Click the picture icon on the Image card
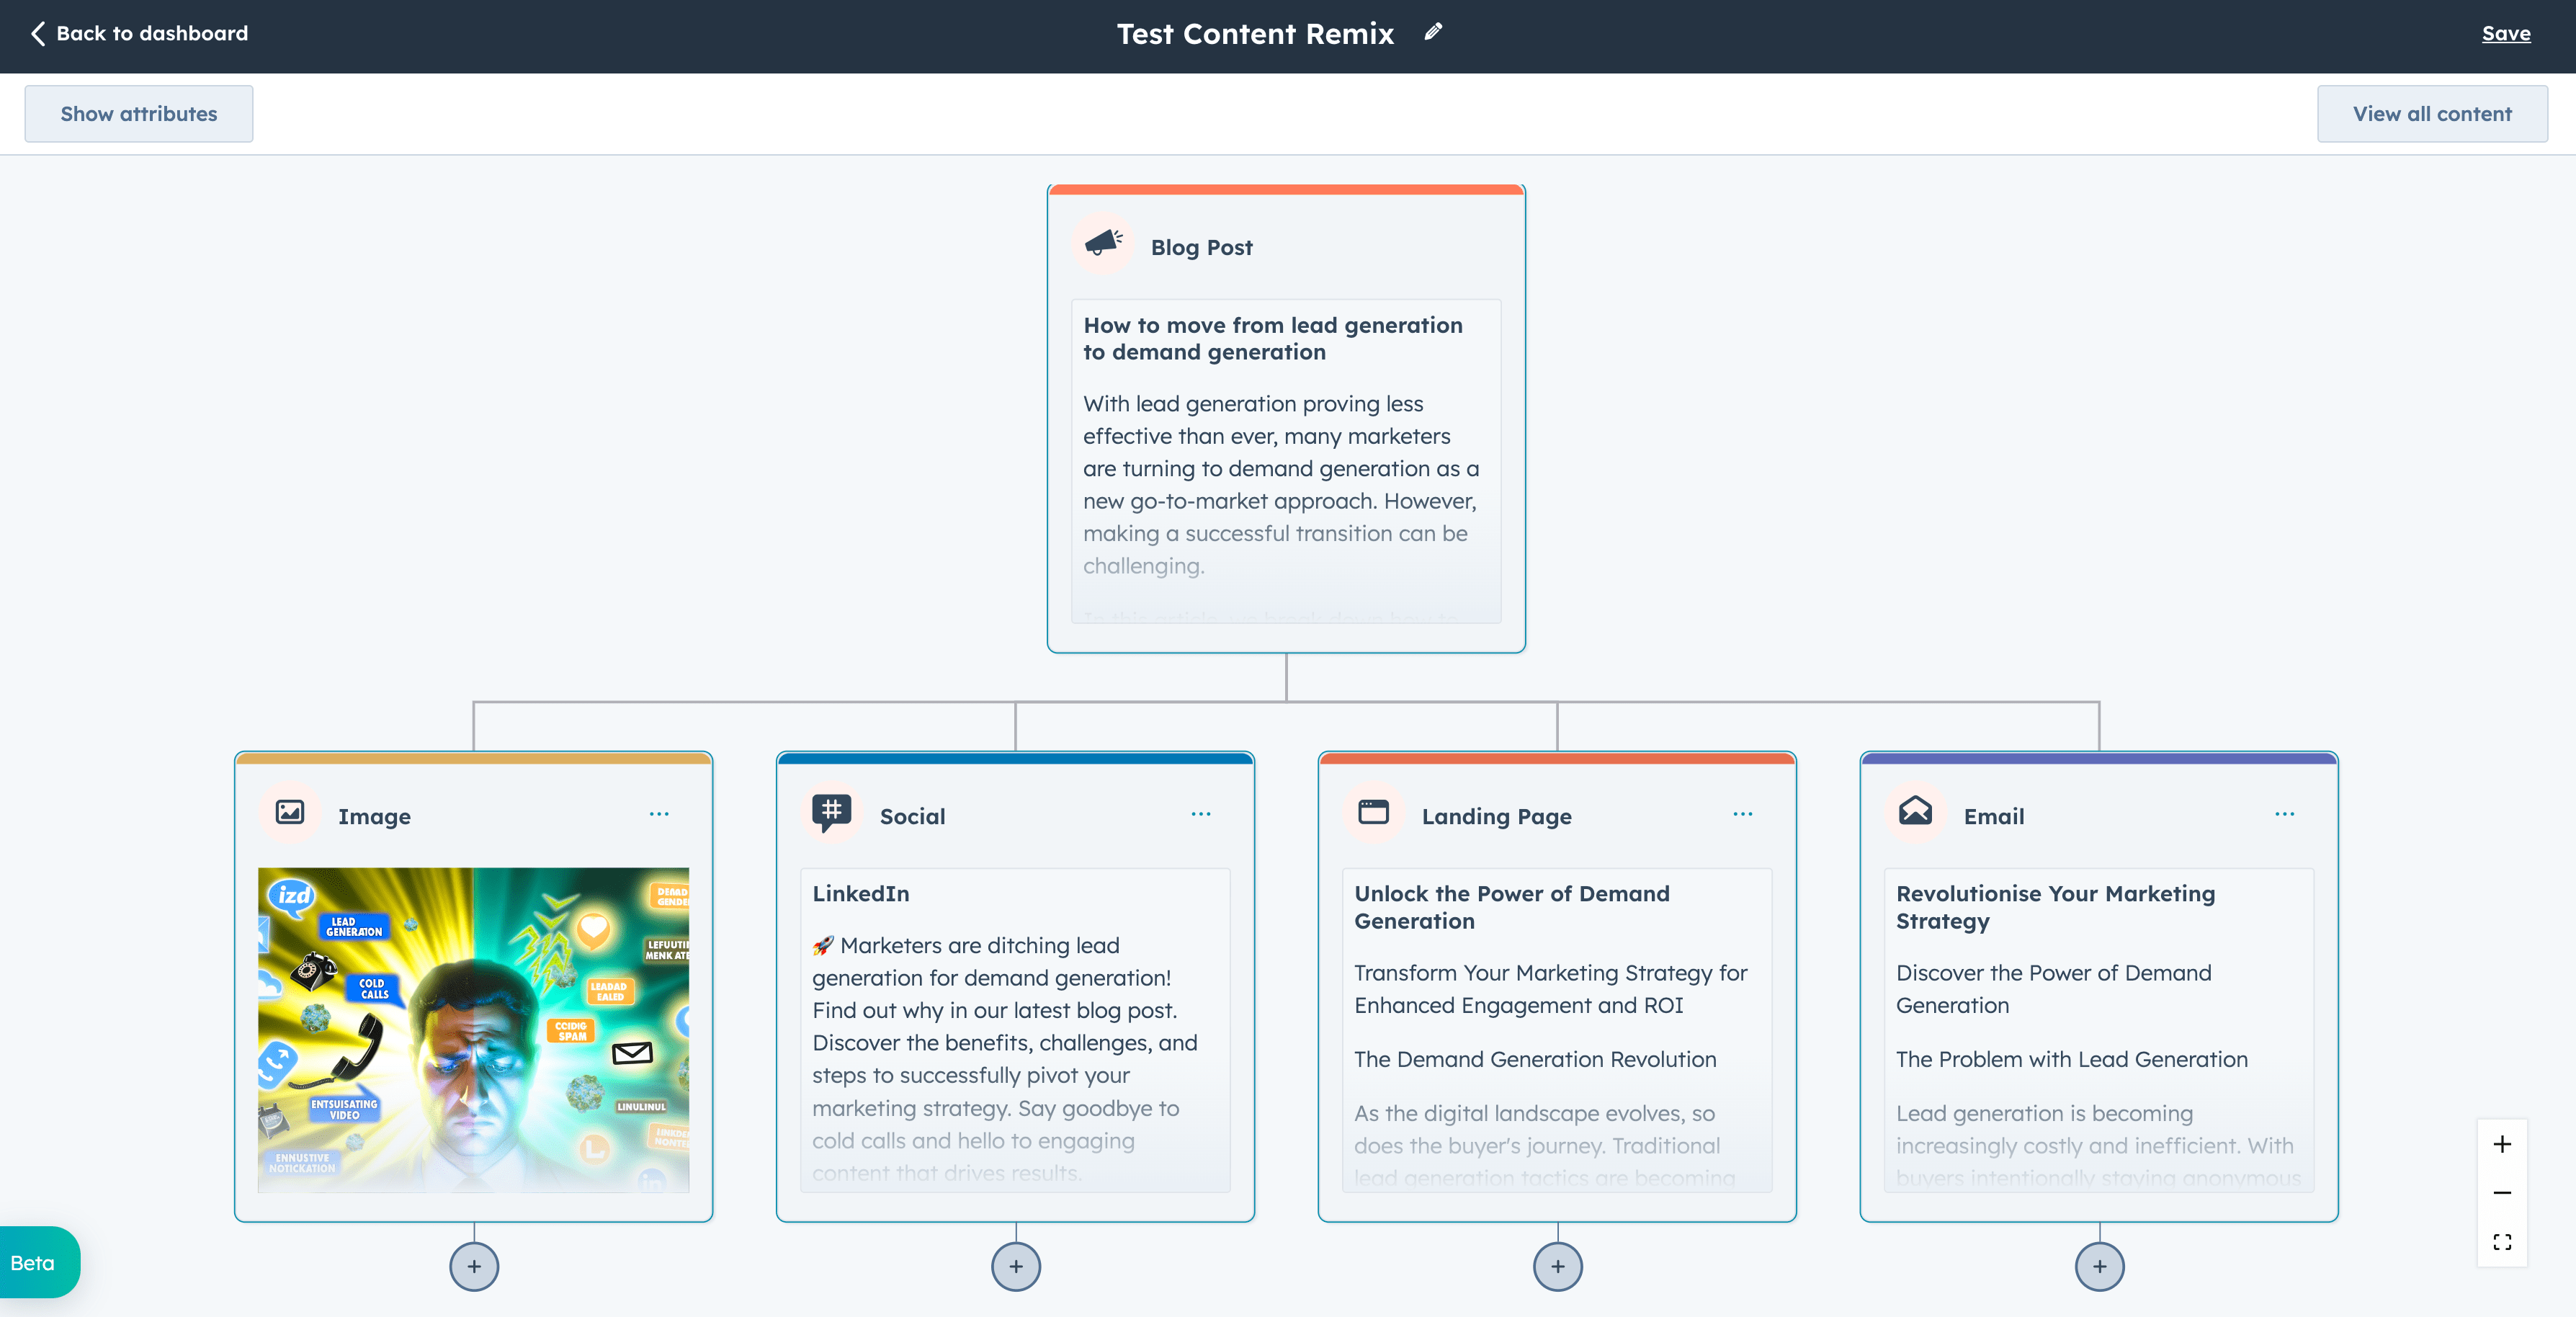 (x=289, y=813)
